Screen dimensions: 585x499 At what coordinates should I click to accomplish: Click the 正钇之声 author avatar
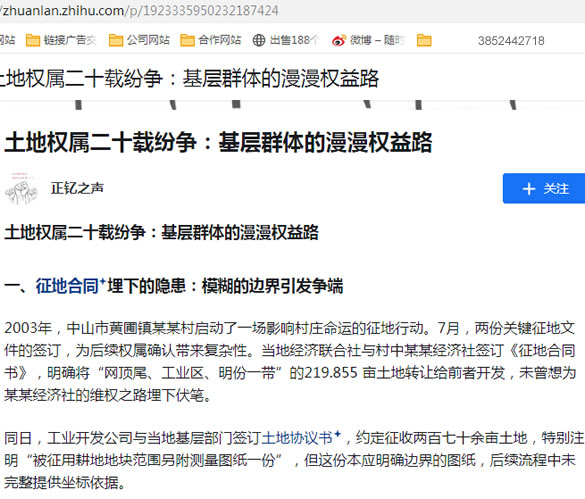pyautogui.click(x=22, y=188)
